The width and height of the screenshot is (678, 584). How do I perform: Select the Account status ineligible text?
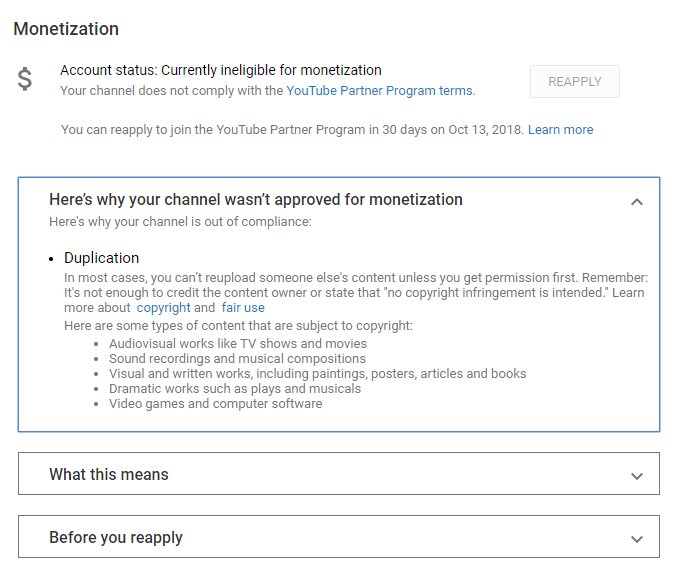[x=221, y=70]
